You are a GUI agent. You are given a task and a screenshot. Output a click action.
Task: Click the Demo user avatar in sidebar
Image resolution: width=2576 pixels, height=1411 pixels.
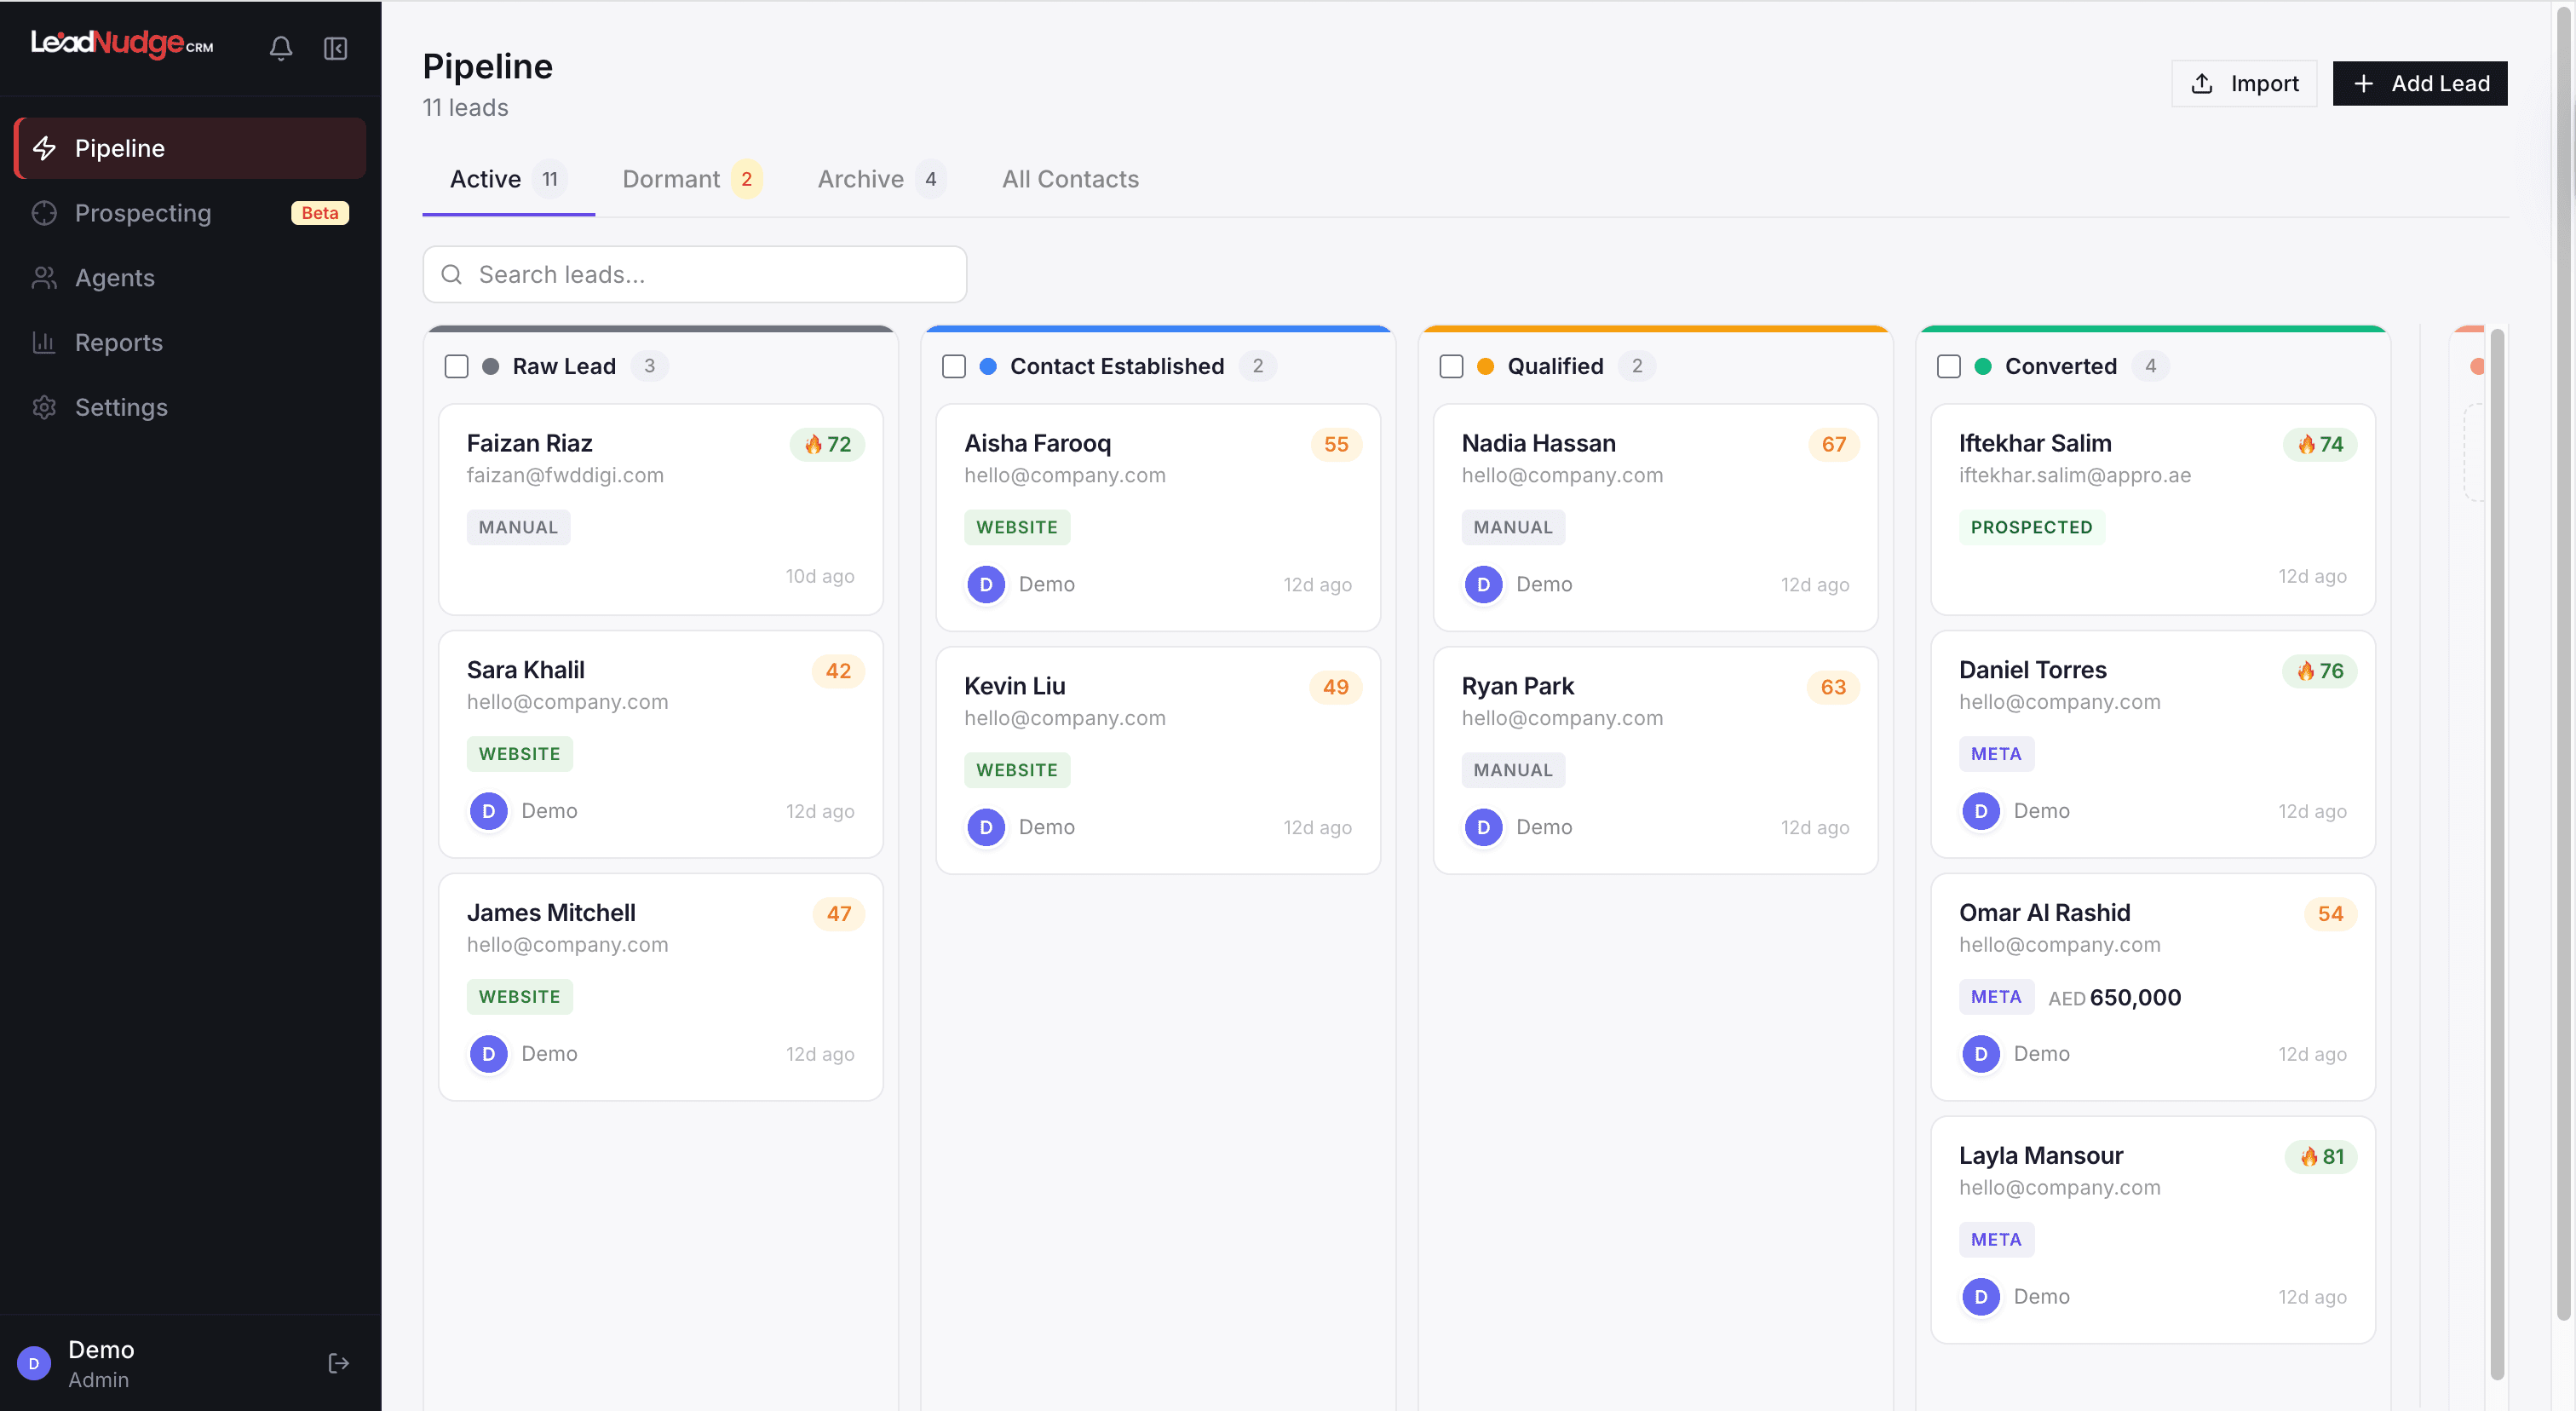34,1363
